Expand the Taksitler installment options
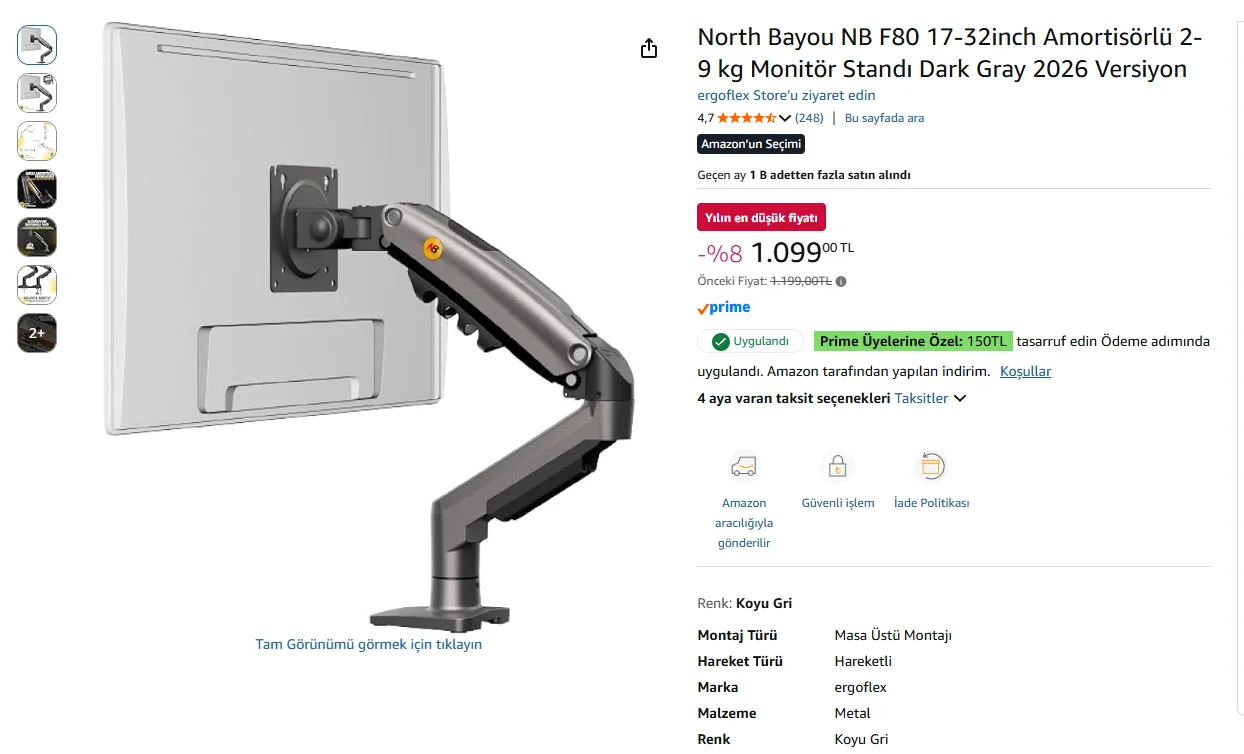This screenshot has width=1244, height=754. 930,398
